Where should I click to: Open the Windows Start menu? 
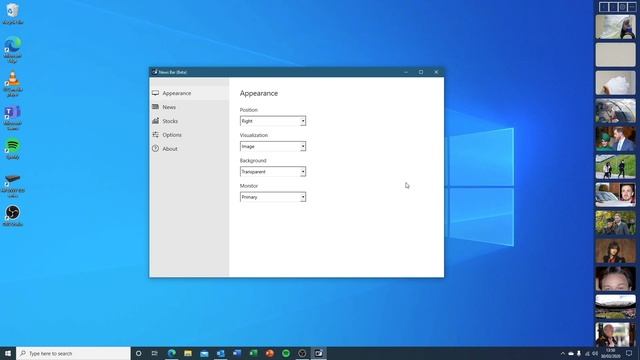[8, 353]
